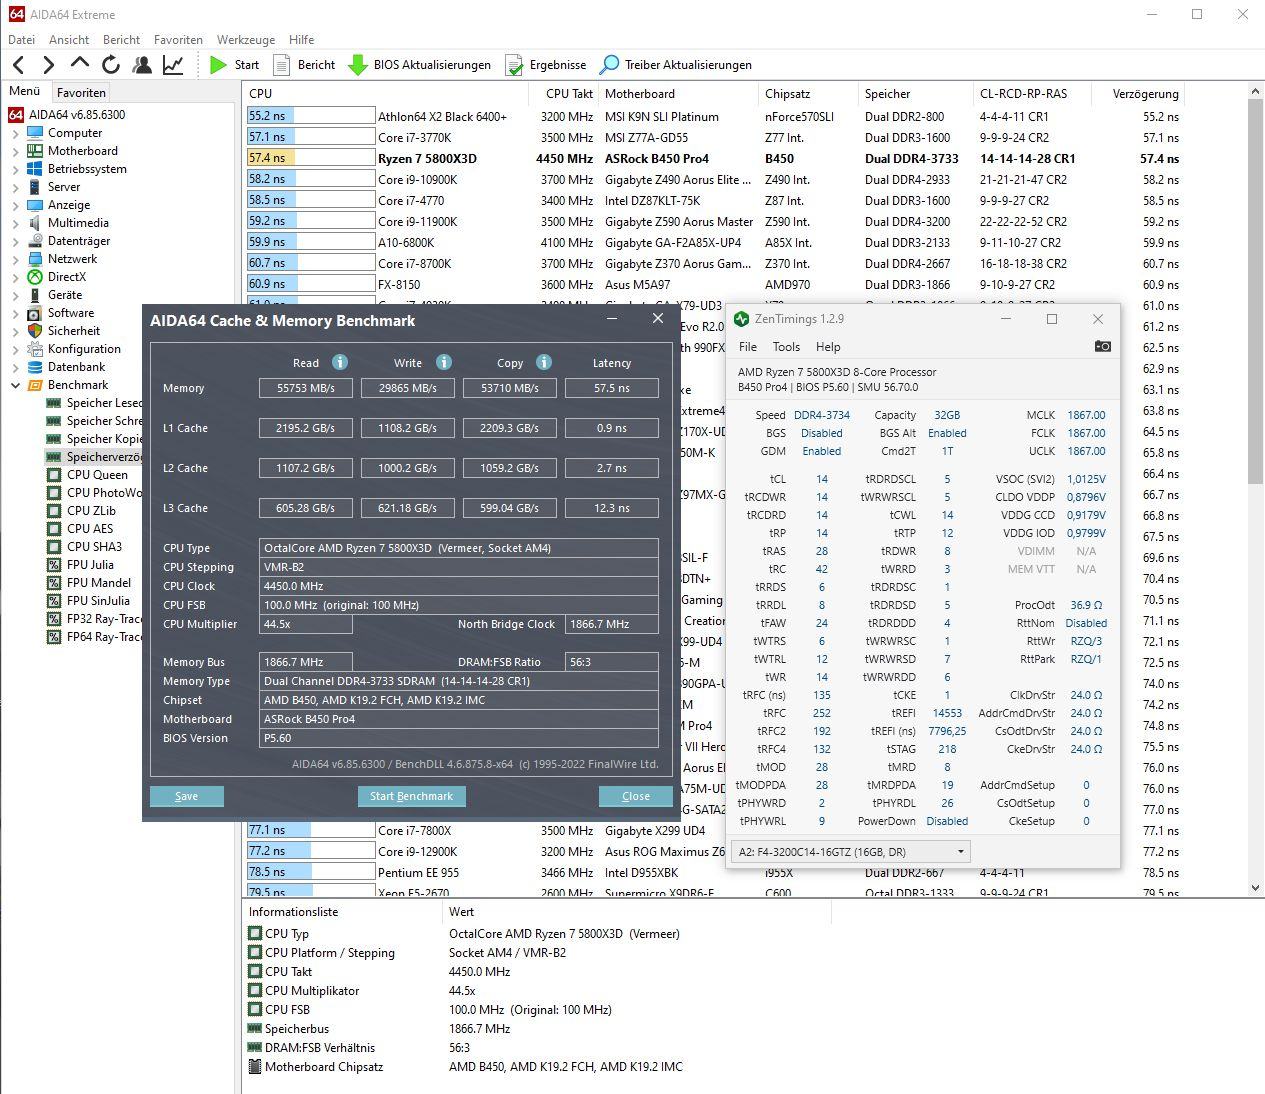Expand the Motherboard tree node
Screen dimensions: 1265x1094
[16, 151]
